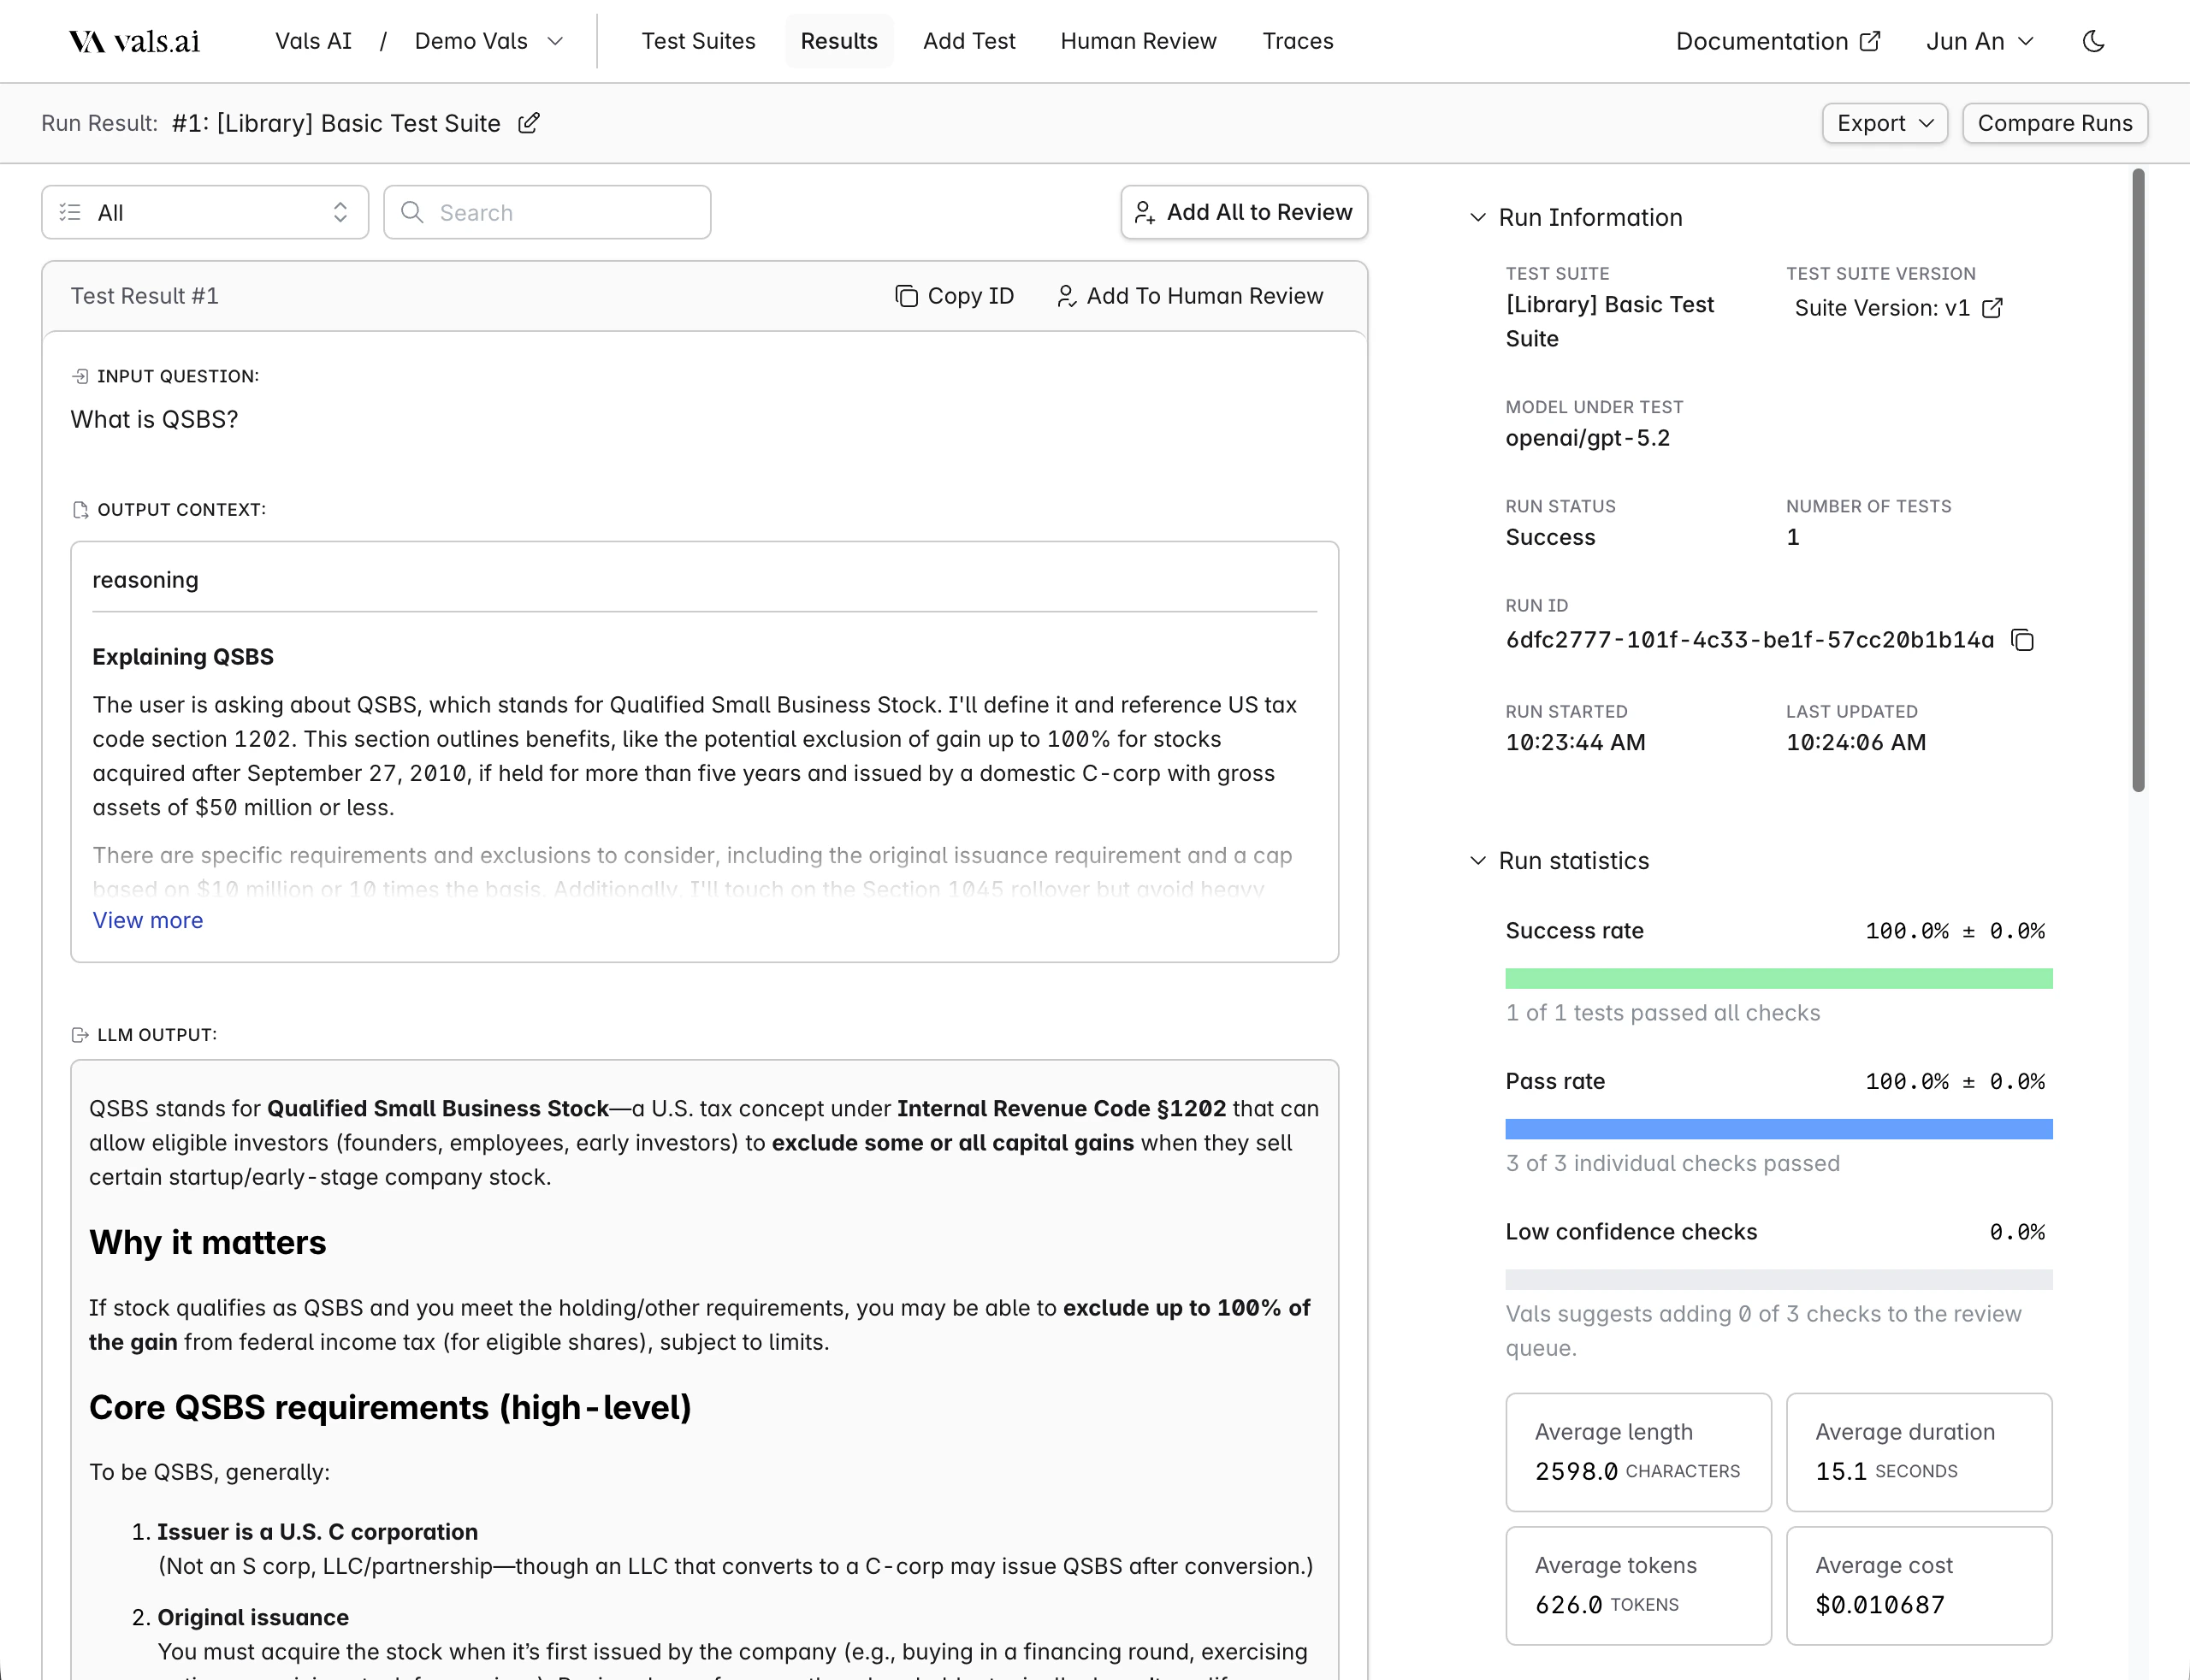Screen dimensions: 2190x1680
Task: Copy the Run ID with copy icon
Action: click(x=2022, y=640)
